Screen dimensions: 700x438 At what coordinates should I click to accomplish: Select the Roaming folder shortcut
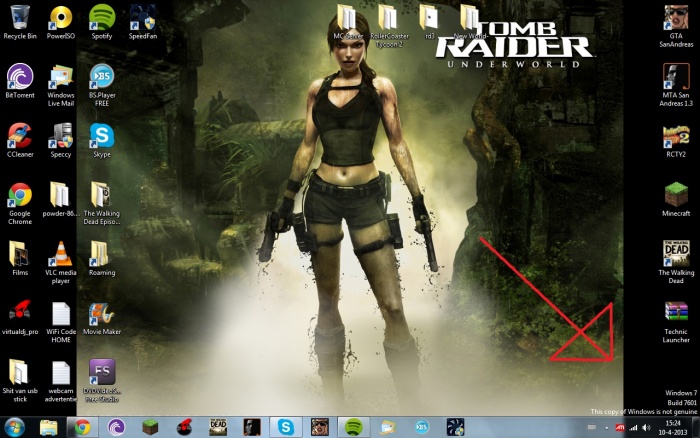[102, 259]
